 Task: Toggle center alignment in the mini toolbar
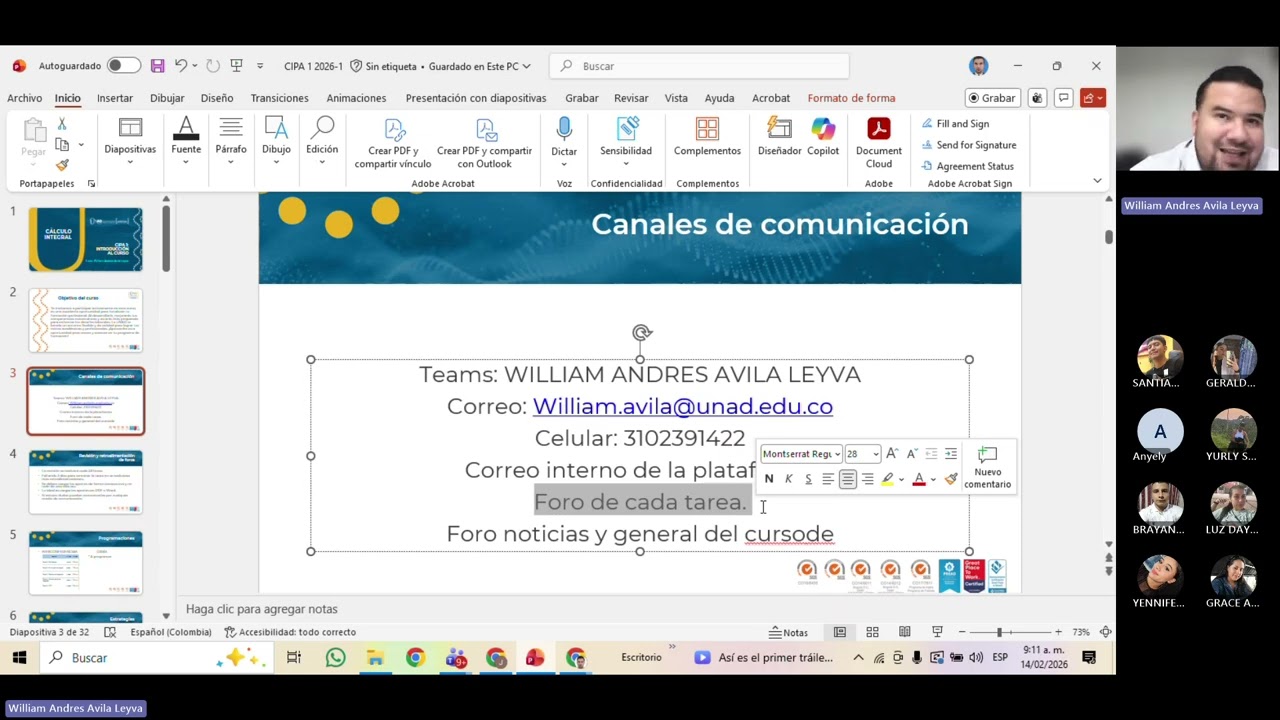tap(848, 479)
